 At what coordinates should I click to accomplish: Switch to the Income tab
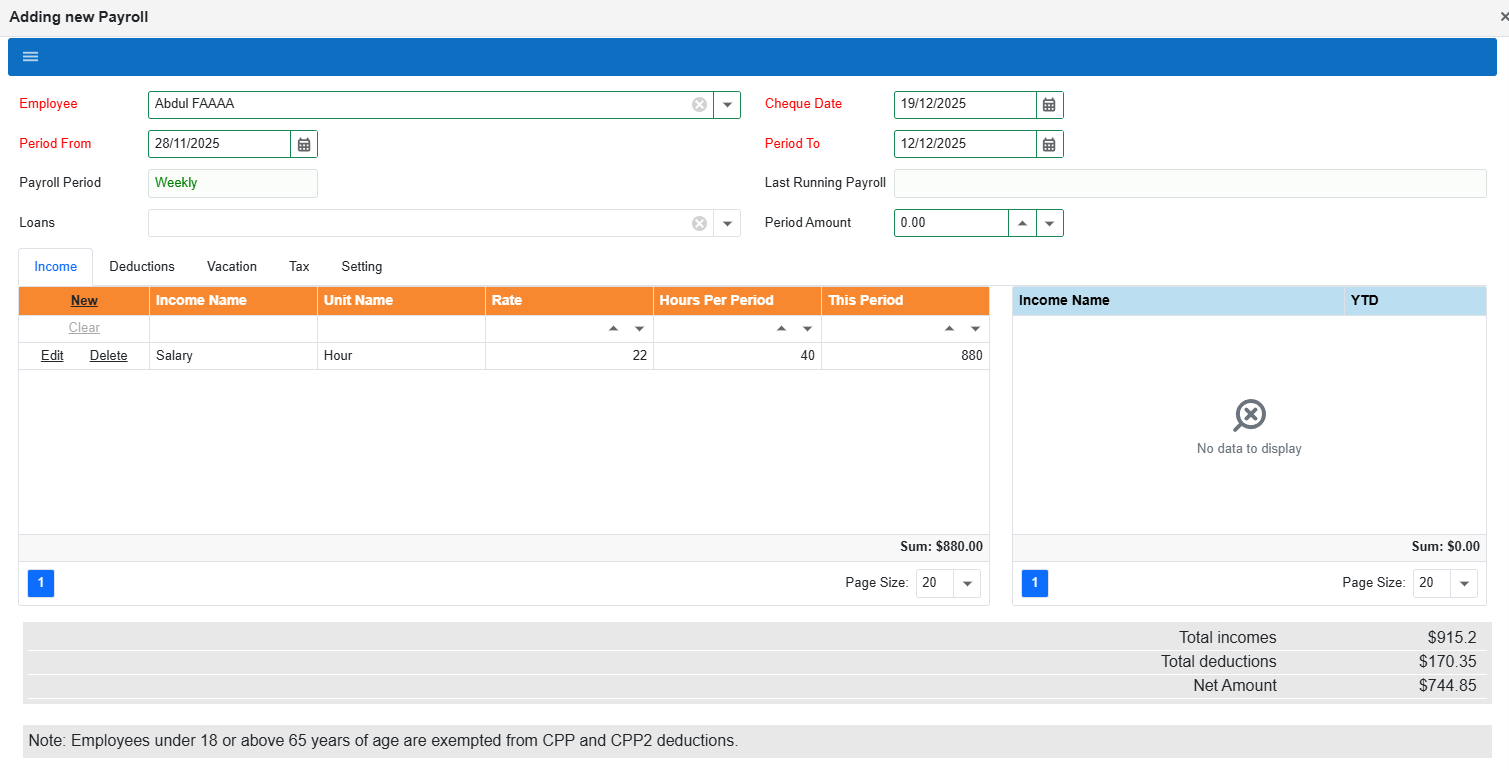(x=56, y=267)
